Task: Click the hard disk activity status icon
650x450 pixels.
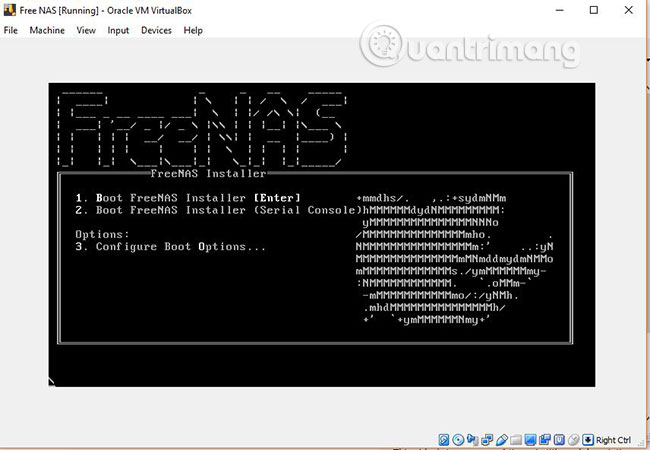Action: [444, 440]
